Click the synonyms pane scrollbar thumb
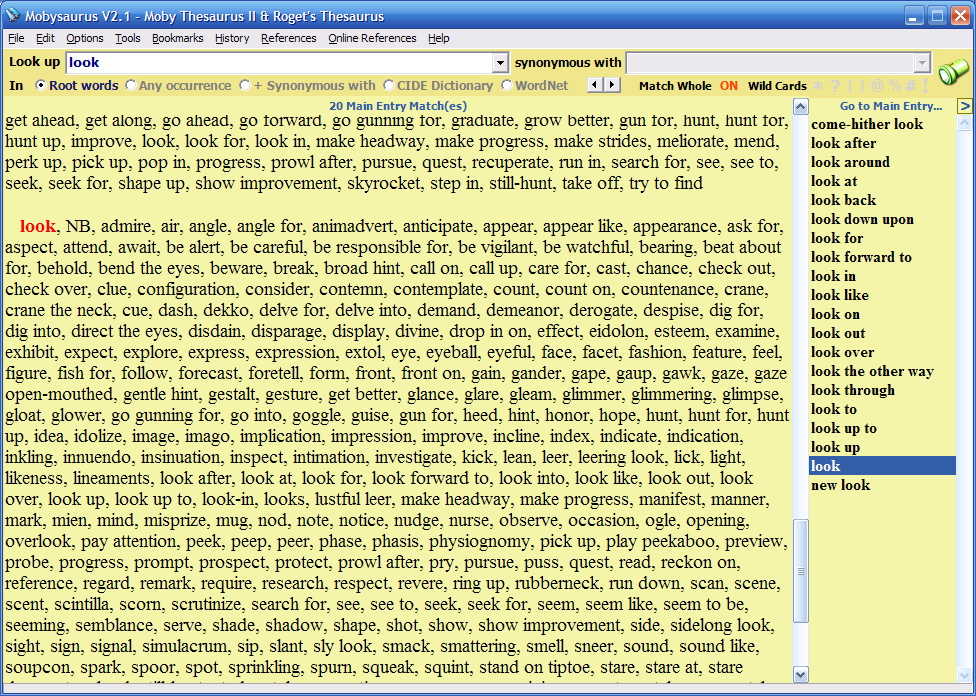The width and height of the screenshot is (976, 696). pos(800,571)
